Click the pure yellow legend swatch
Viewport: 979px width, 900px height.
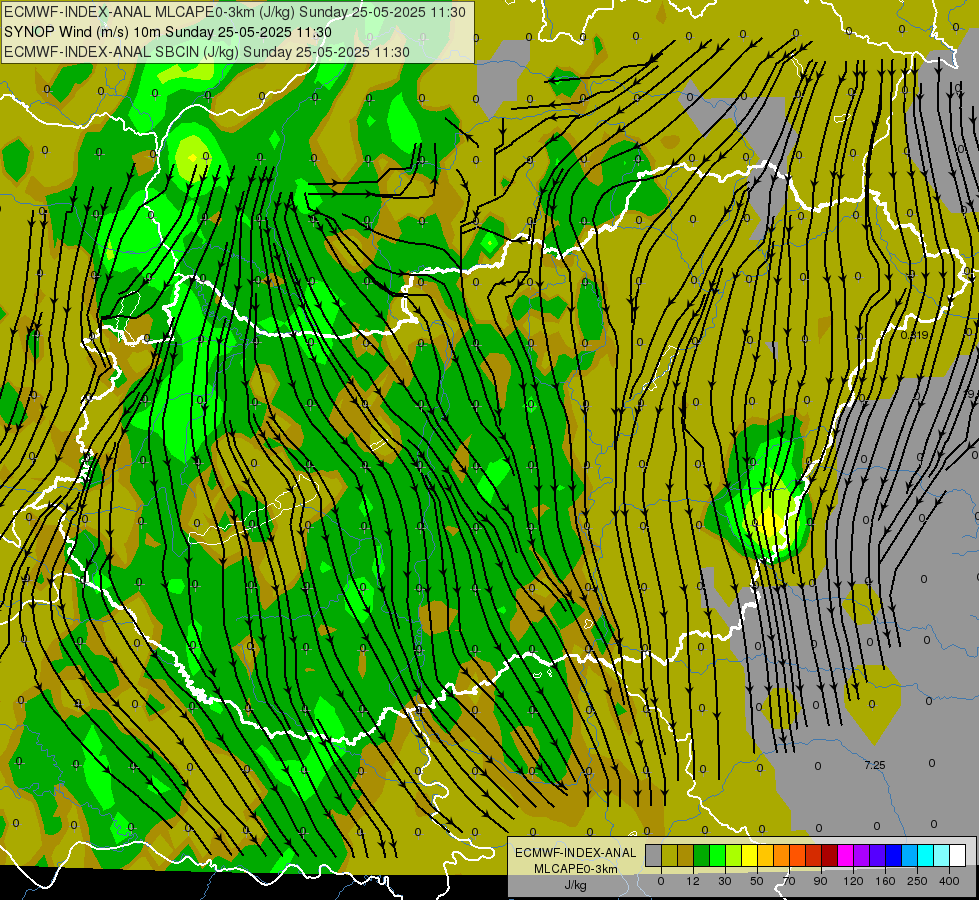click(x=750, y=856)
